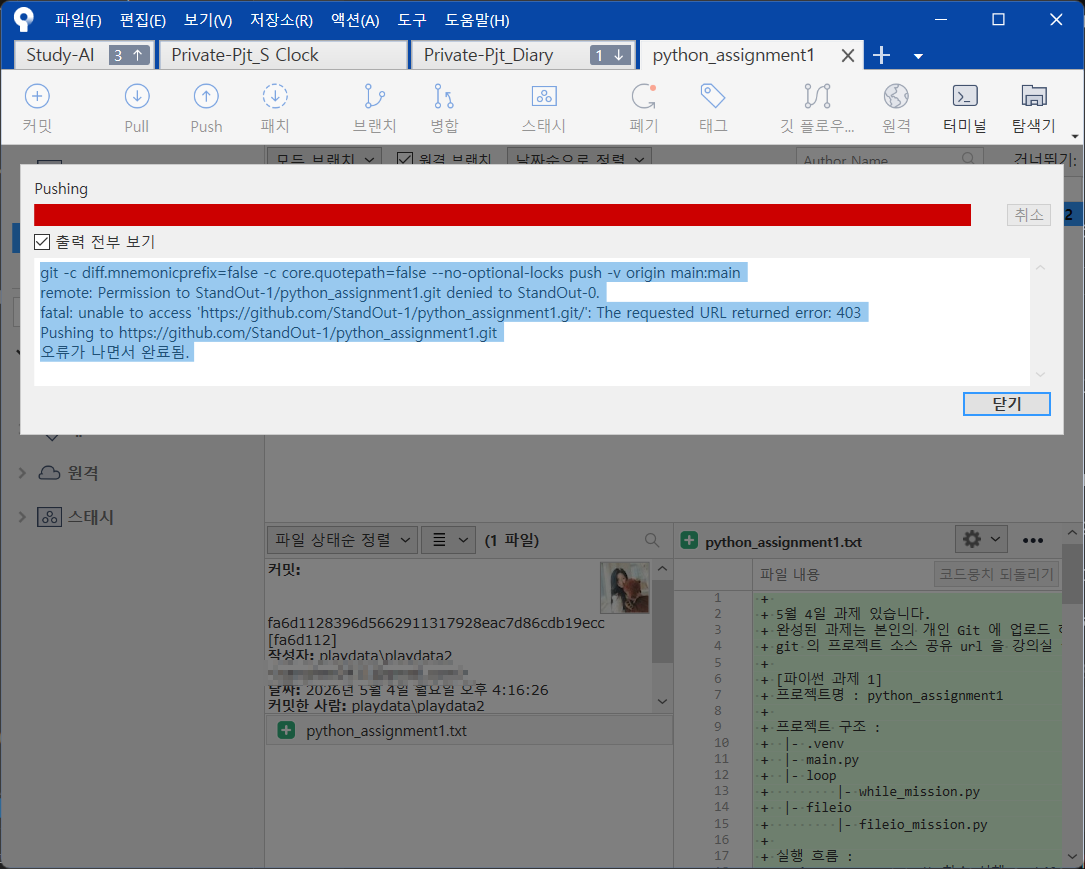Click the Sourcetree logo icon

click(x=24, y=19)
